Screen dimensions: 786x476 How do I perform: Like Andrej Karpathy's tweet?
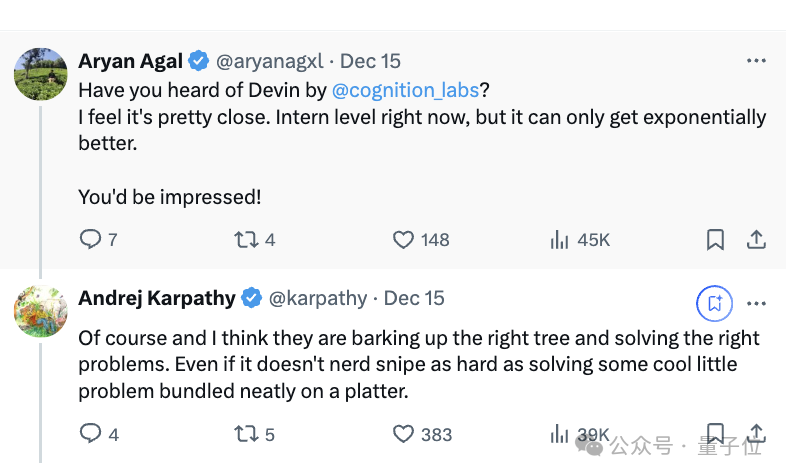tap(403, 434)
